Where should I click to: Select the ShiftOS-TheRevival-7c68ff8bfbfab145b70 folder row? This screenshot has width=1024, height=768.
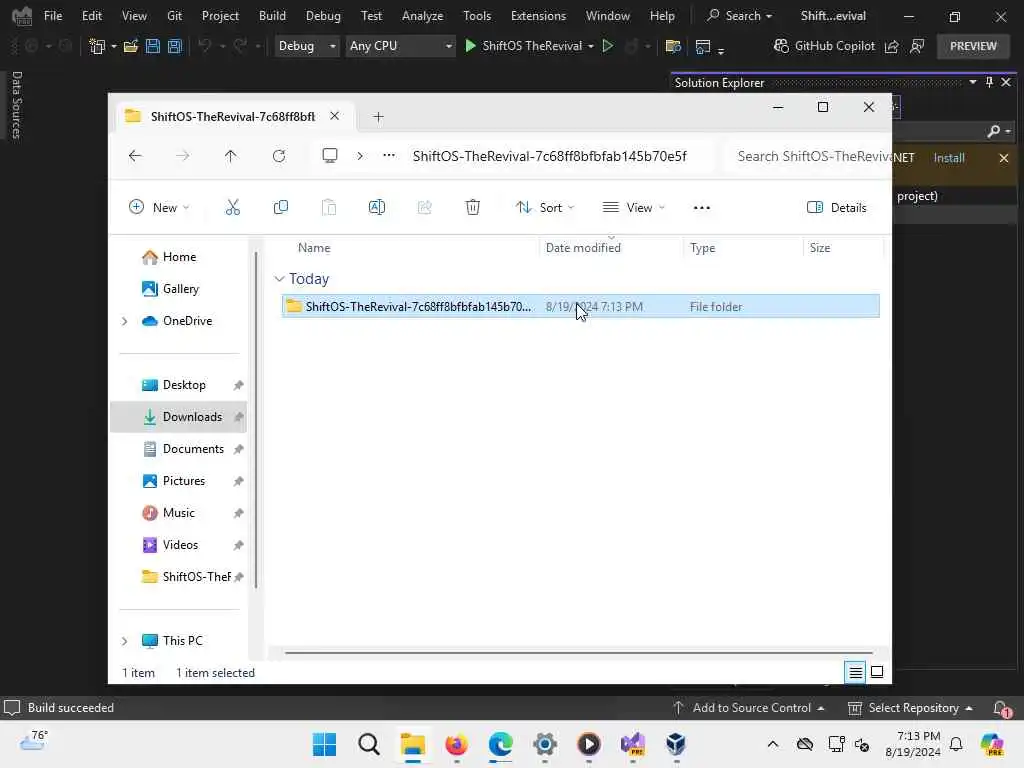coord(581,306)
